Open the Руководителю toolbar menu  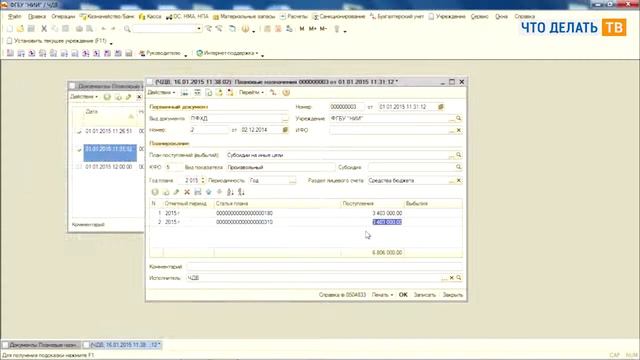160,53
